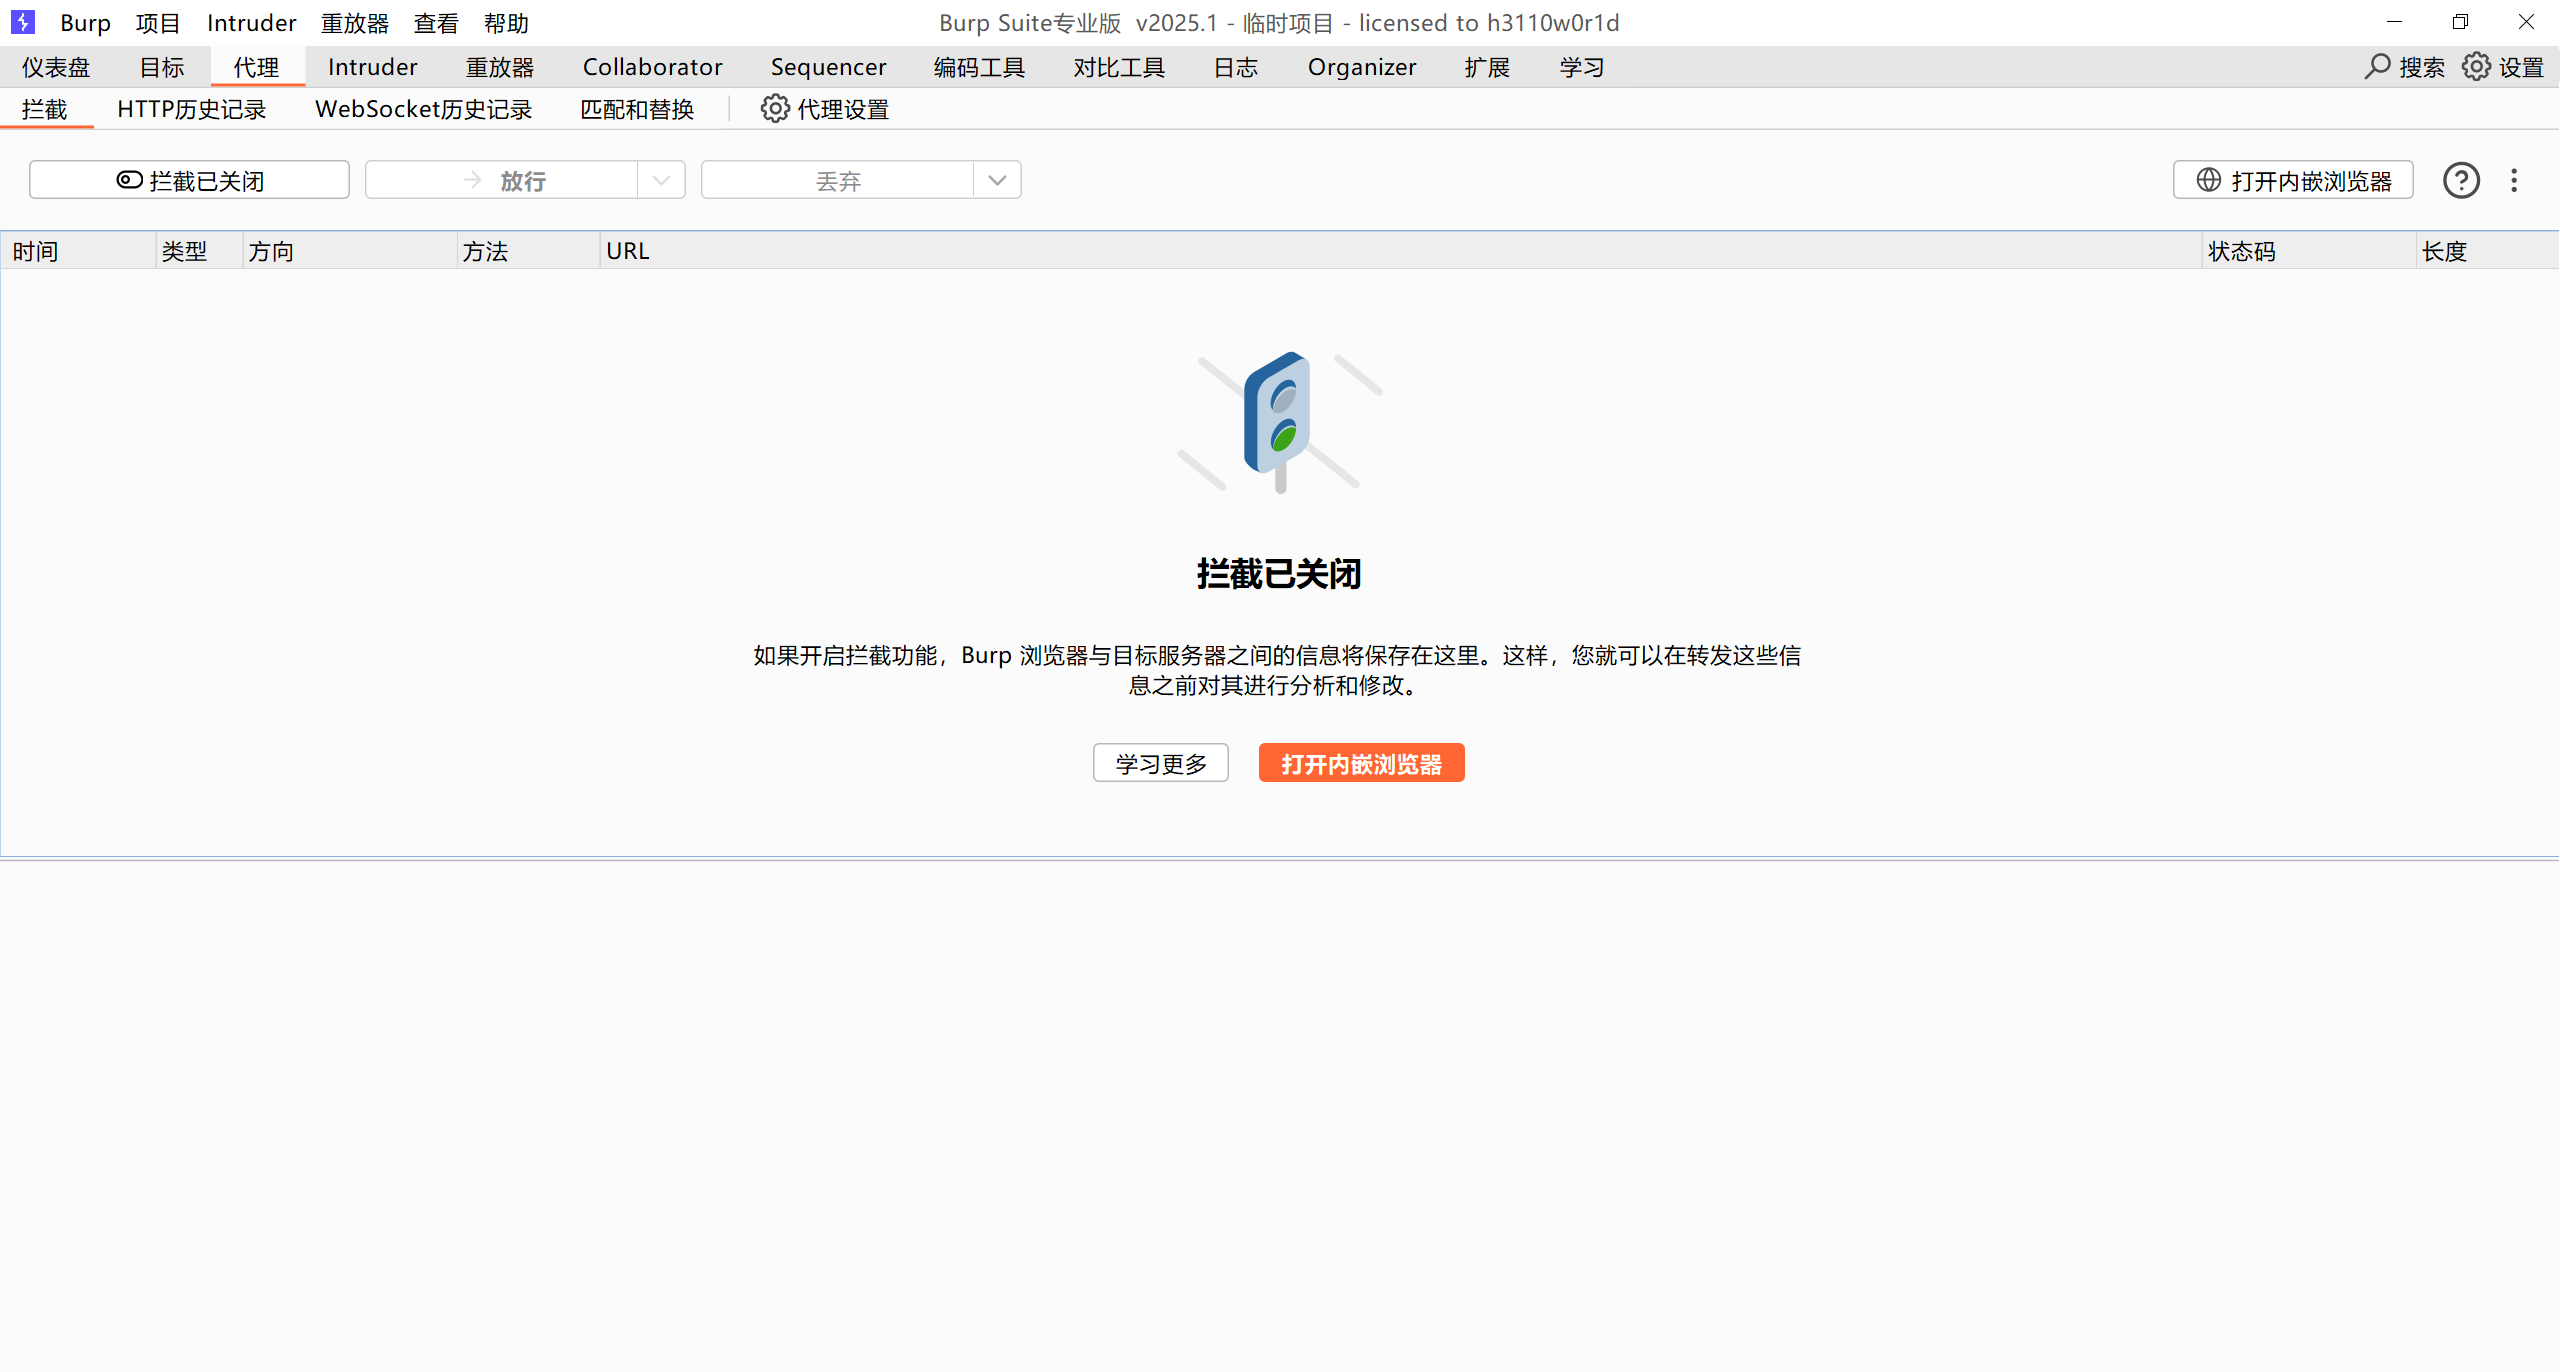Open the three-dot menu beside the help icon
This screenshot has height=1372, width=2560.
[2514, 180]
